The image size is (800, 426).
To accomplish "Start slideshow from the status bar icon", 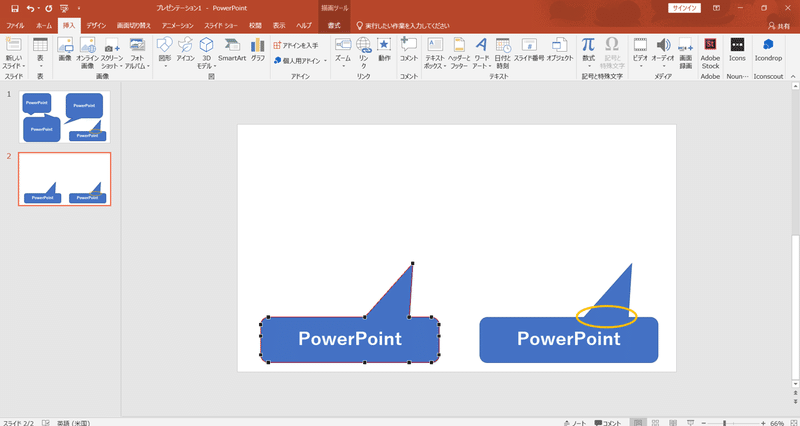I will [690, 422].
